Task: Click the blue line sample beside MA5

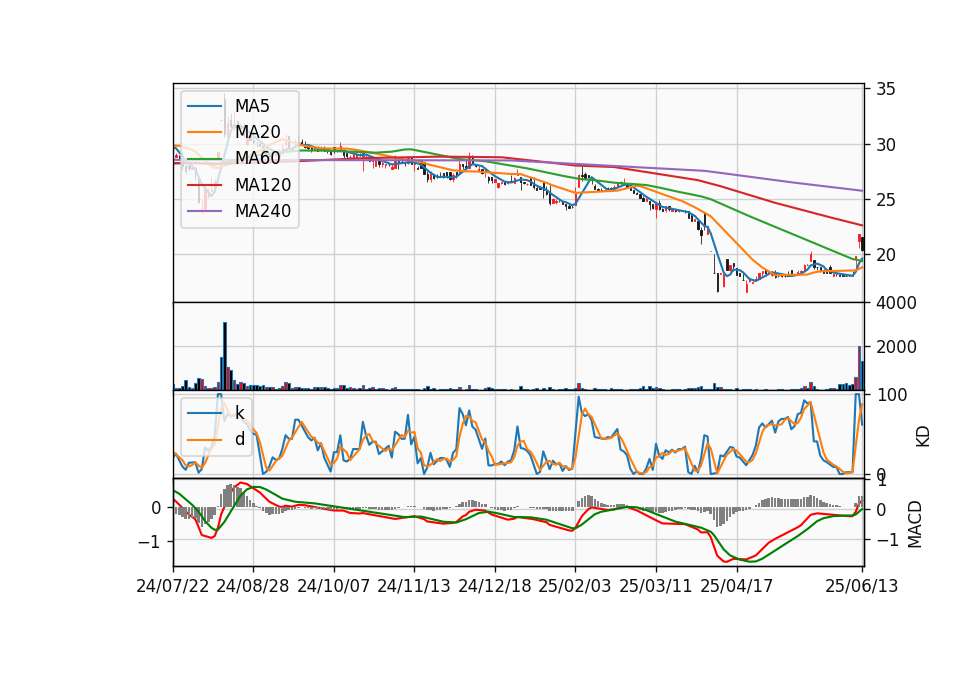Action: pyautogui.click(x=204, y=106)
